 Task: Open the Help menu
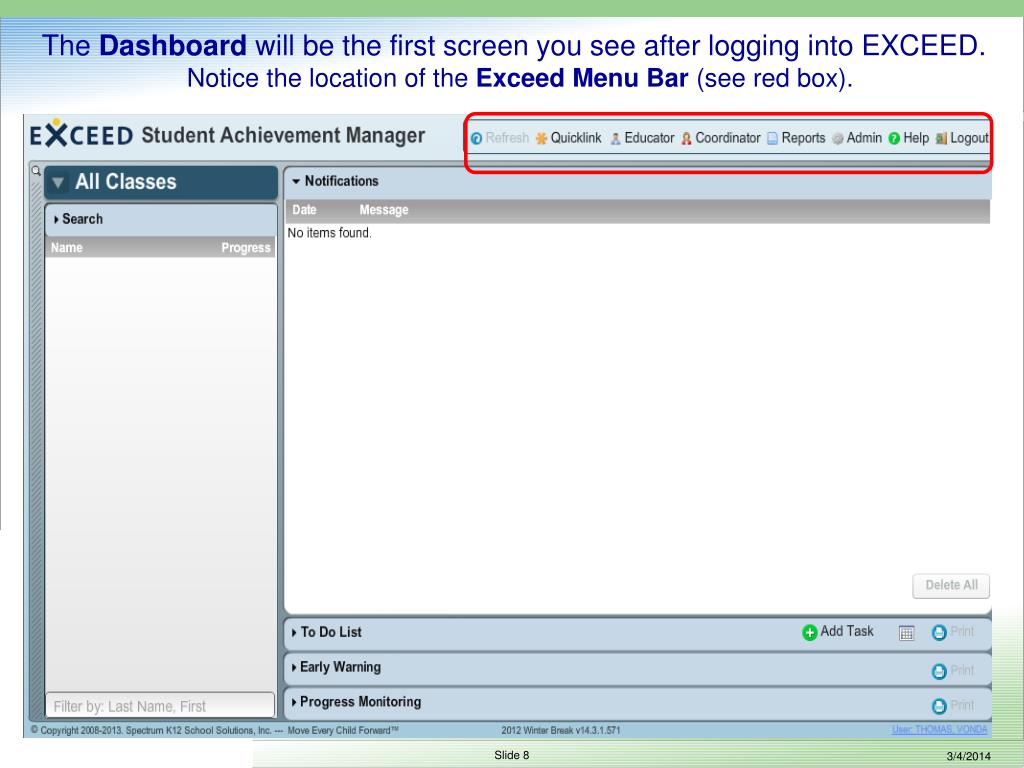[x=916, y=138]
